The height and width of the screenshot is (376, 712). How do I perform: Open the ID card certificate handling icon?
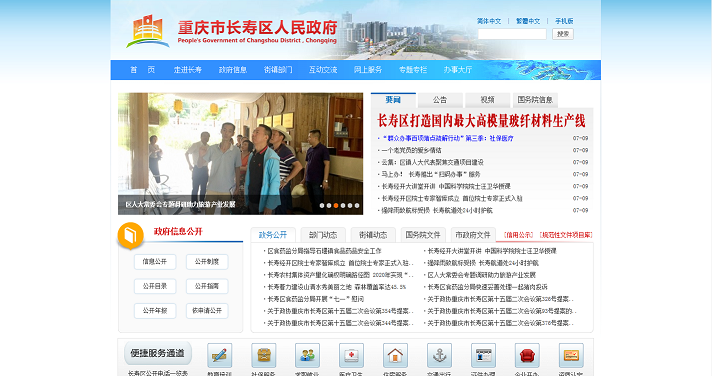point(483,355)
